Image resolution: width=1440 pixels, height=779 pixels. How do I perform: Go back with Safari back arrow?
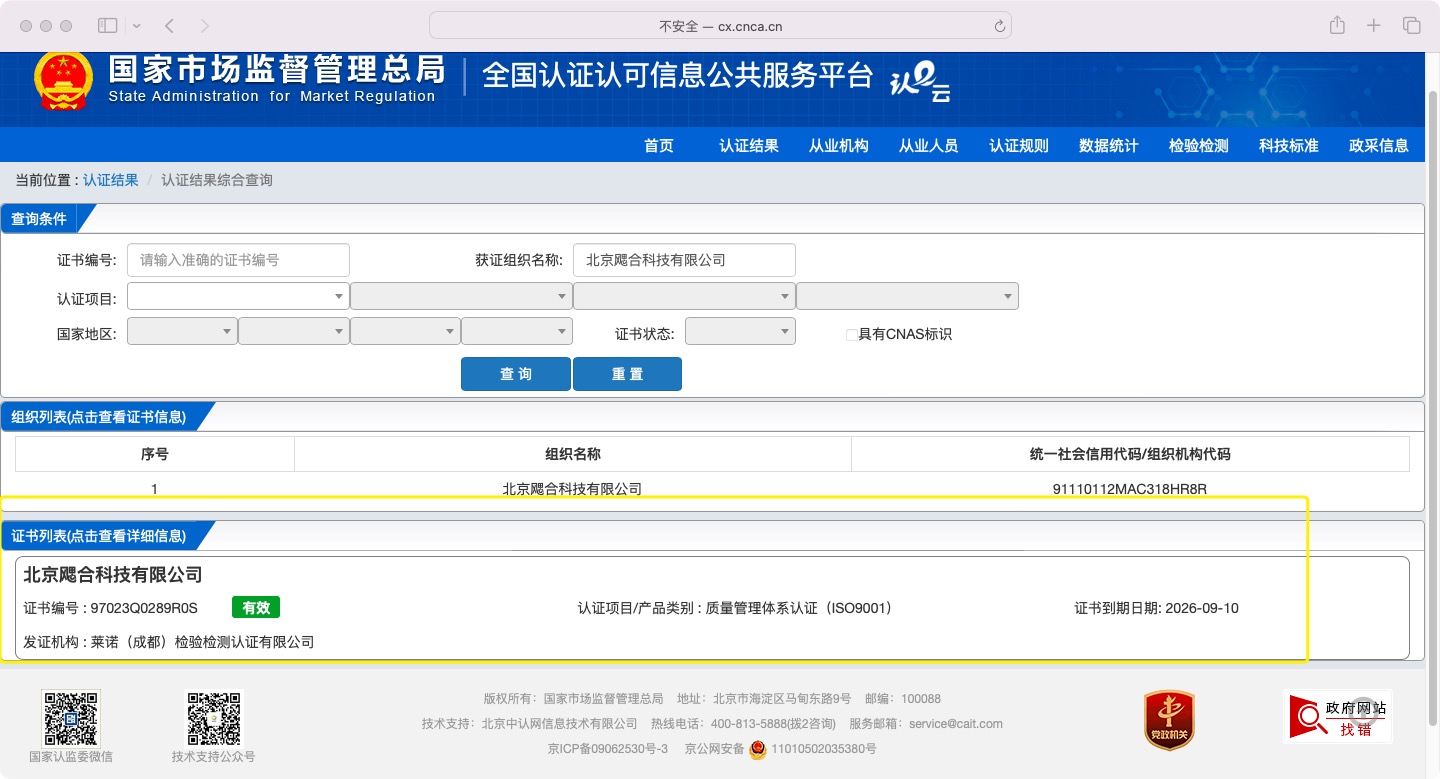pyautogui.click(x=169, y=25)
